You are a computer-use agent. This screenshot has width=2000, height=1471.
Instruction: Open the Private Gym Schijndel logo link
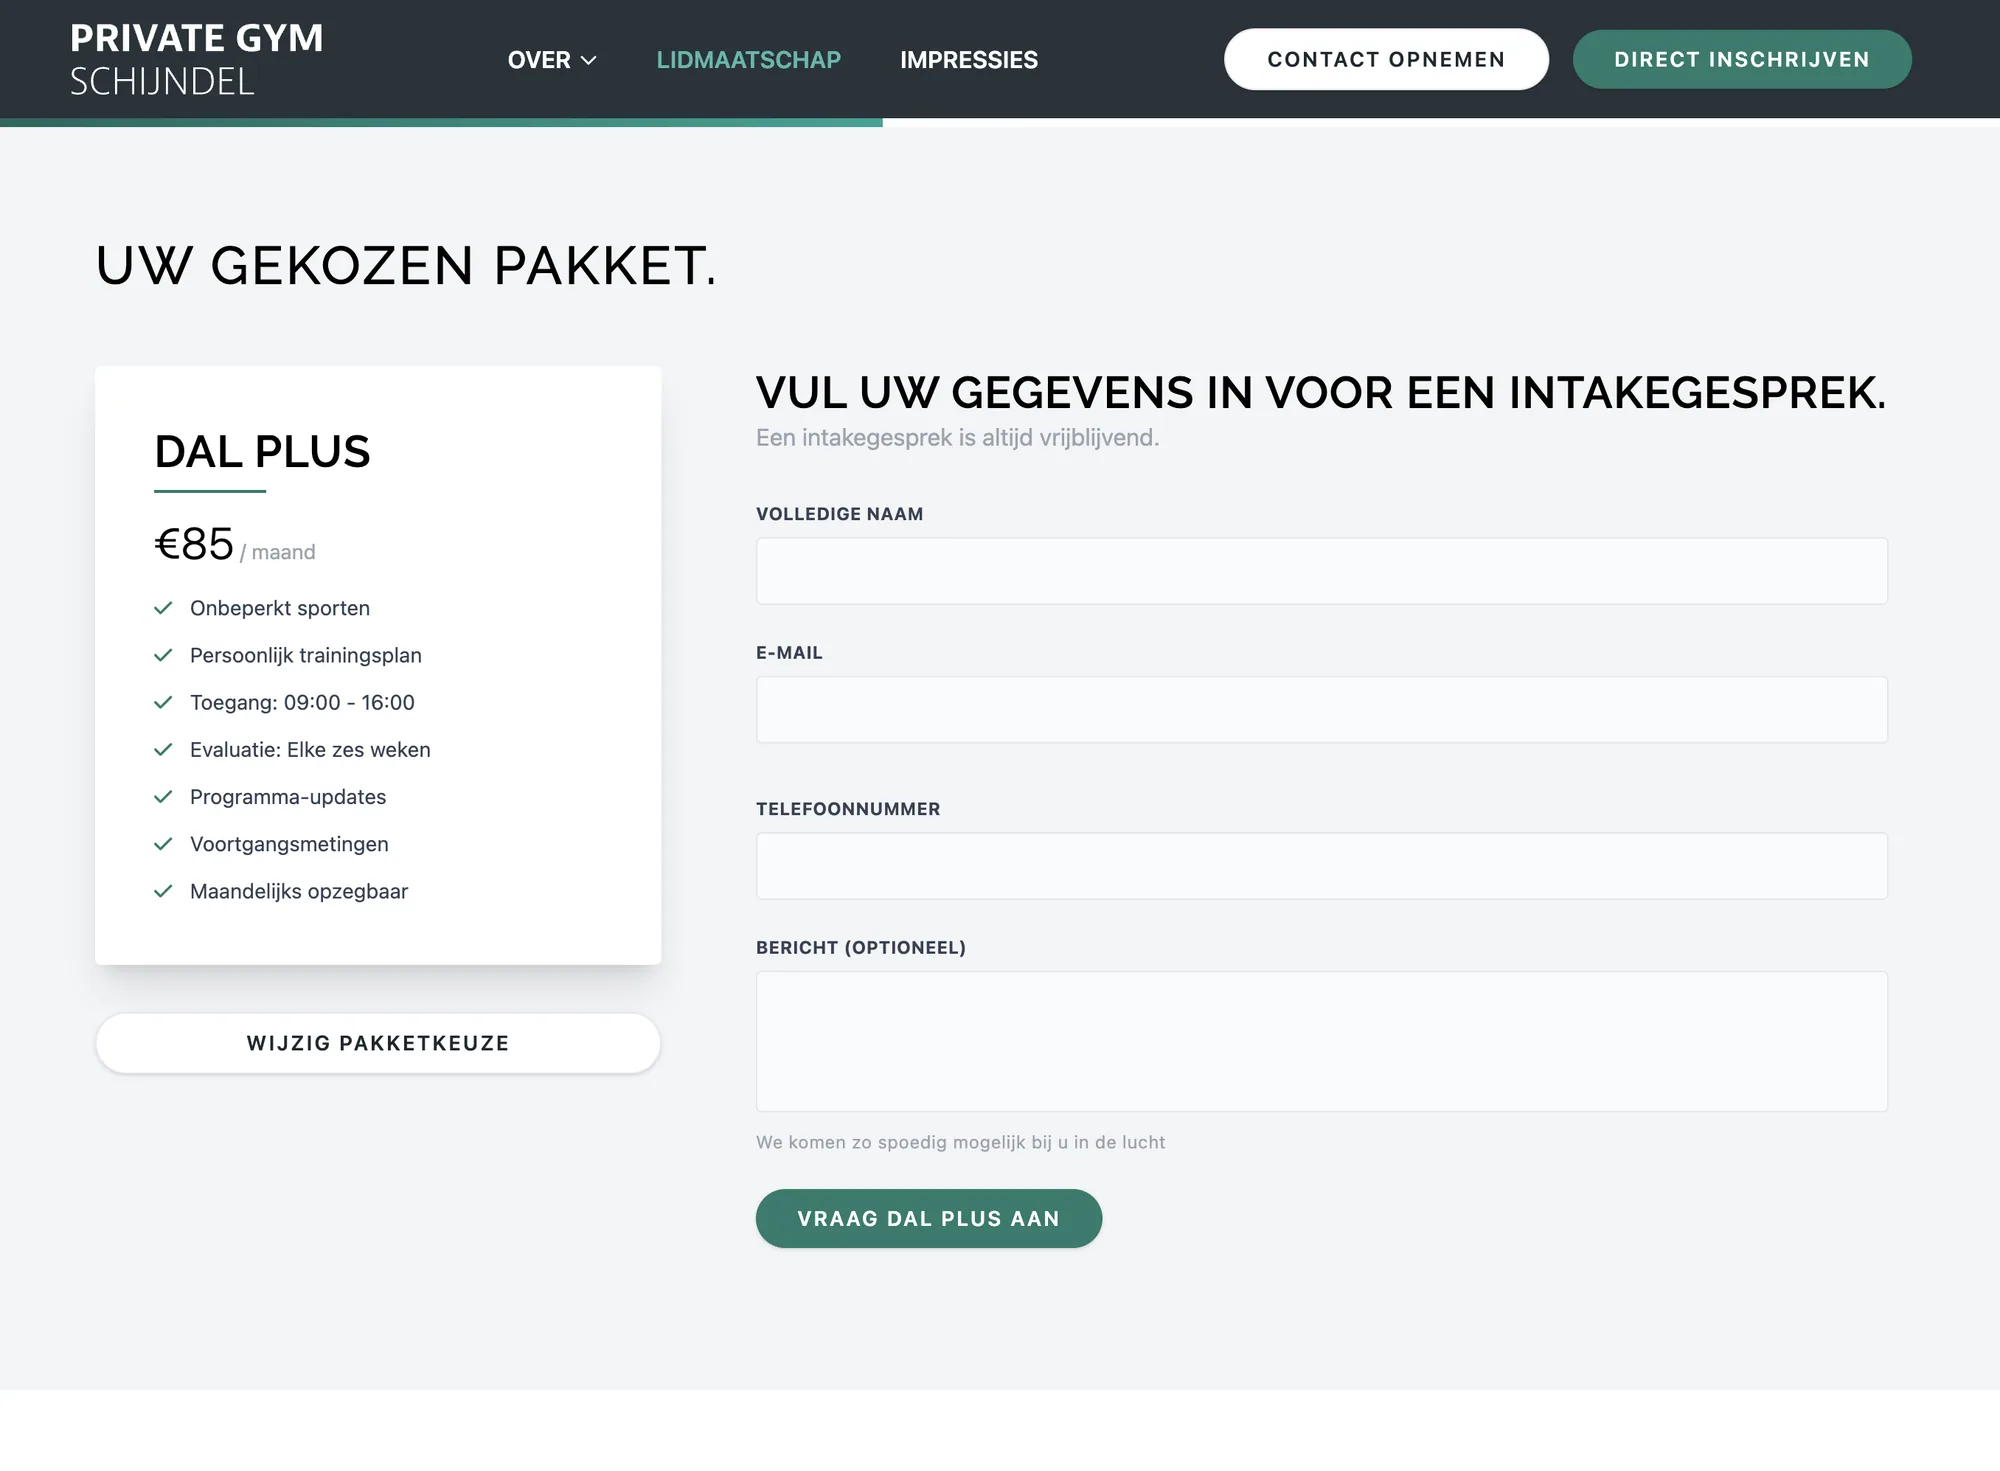click(x=197, y=59)
